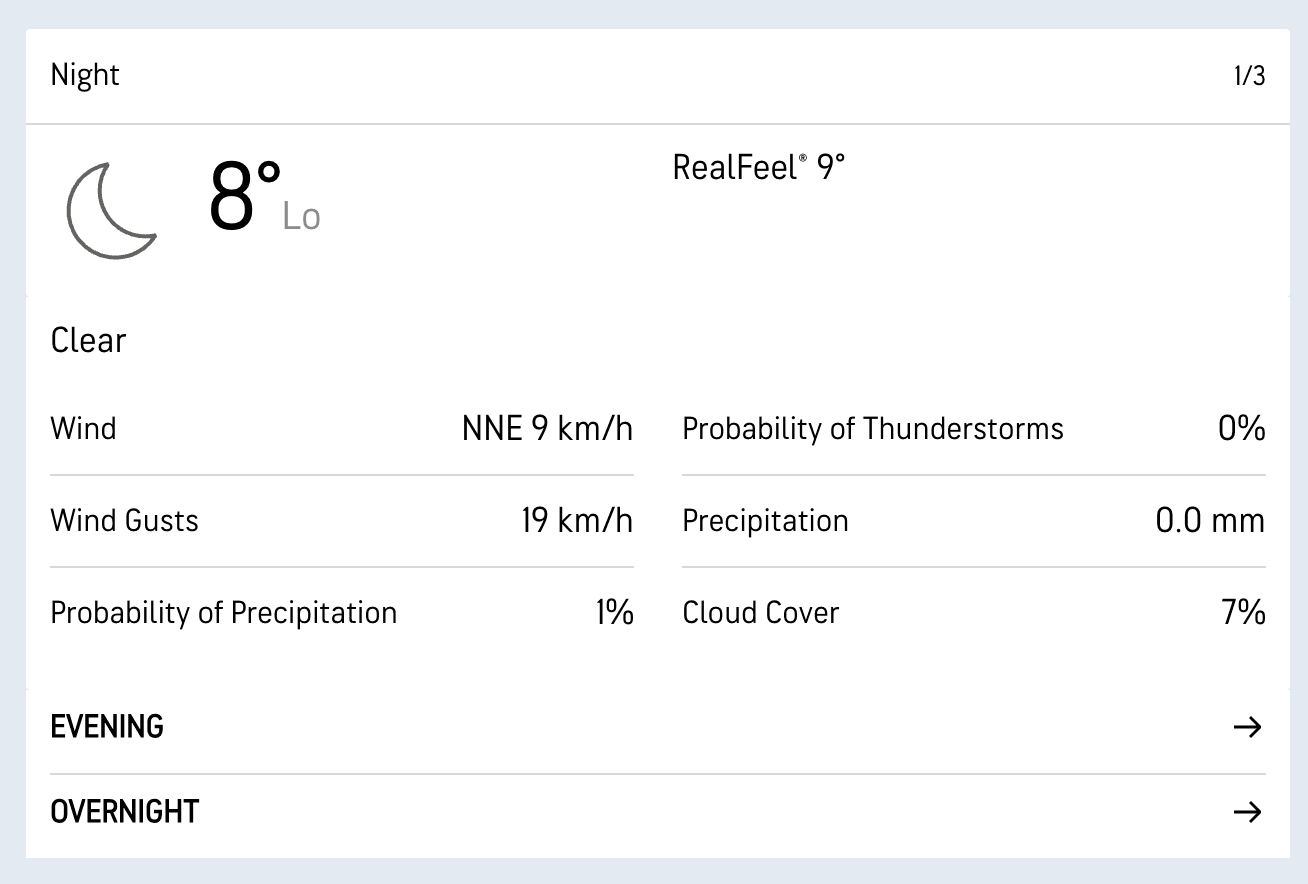Click the 1/3 page indicator
Image resolution: width=1308 pixels, height=884 pixels.
click(1249, 76)
